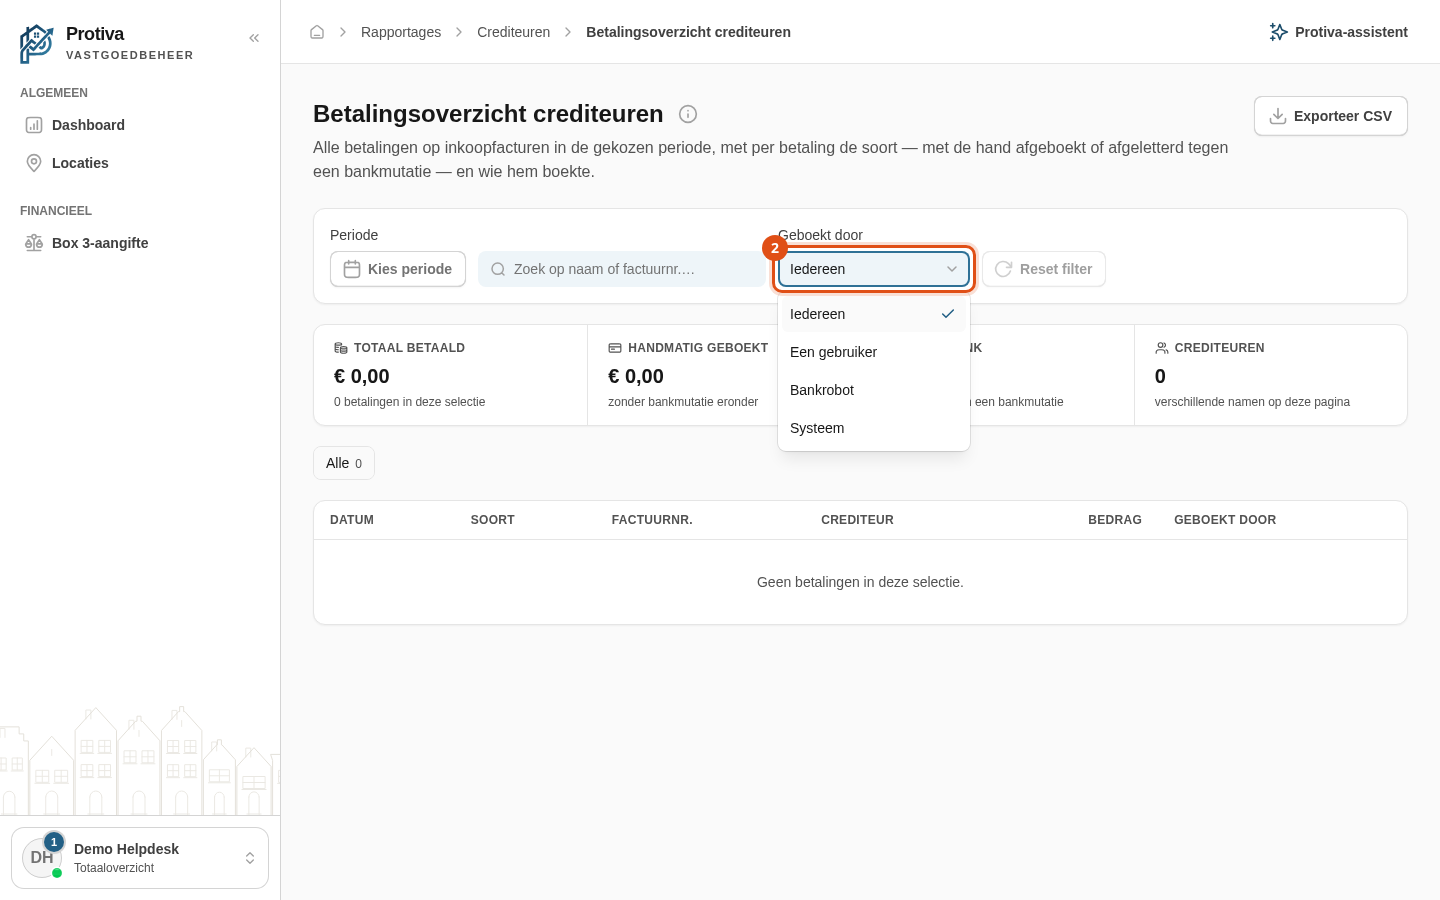Click the 'Geen betalingen in deze selectie.' message
The height and width of the screenshot is (900, 1440).
[x=860, y=582]
